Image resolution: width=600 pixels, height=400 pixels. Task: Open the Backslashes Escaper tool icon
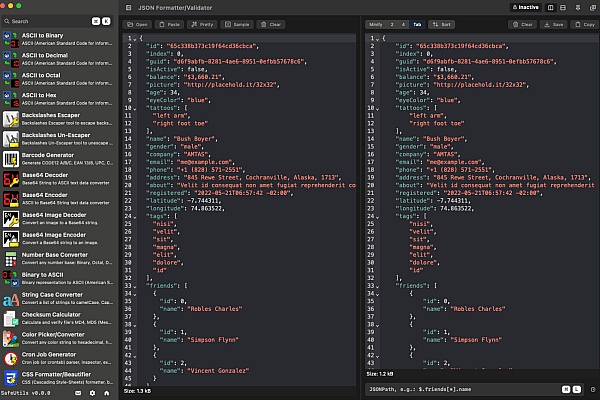coord(11,119)
